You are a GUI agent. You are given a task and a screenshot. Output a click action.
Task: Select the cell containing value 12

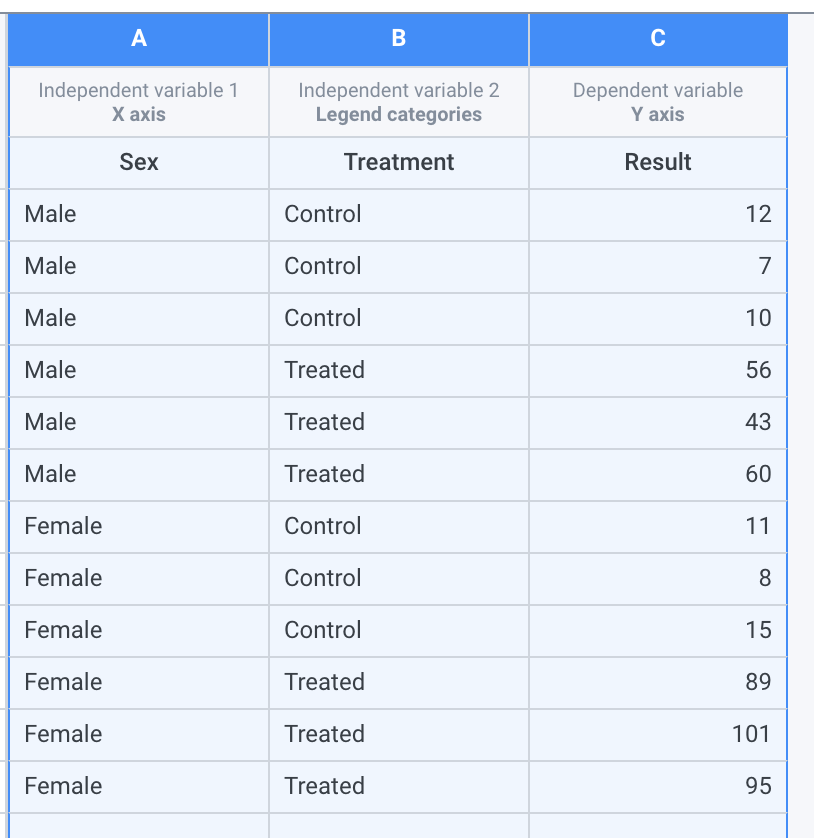pyautogui.click(x=657, y=214)
